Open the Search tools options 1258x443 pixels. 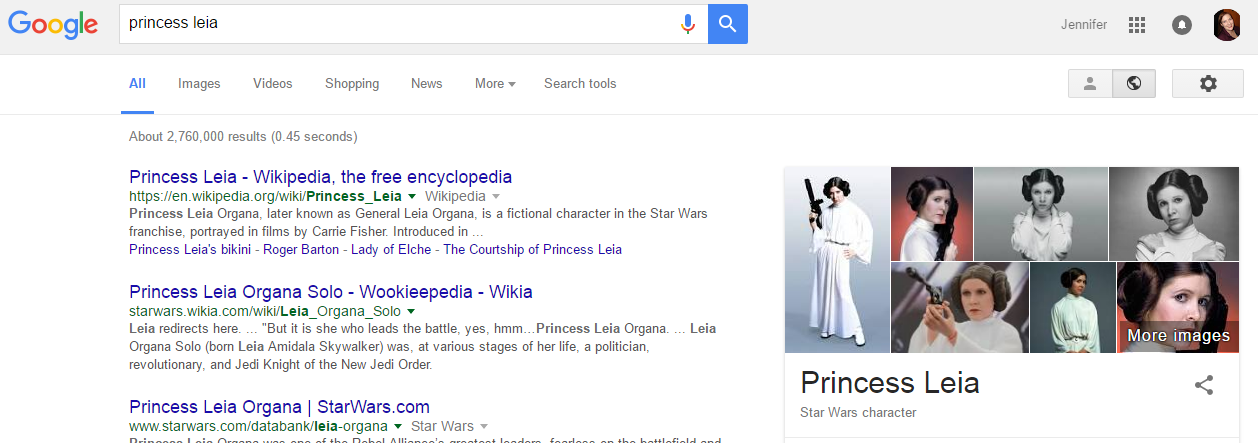pos(580,84)
